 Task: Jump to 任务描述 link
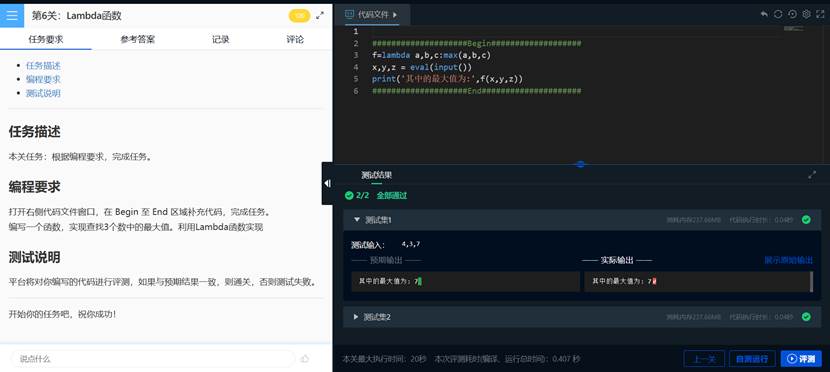[43, 66]
